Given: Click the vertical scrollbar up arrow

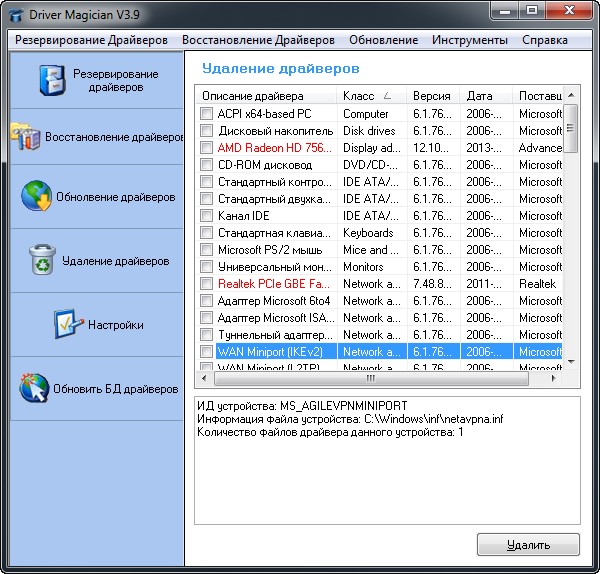Looking at the screenshot, I should (571, 95).
